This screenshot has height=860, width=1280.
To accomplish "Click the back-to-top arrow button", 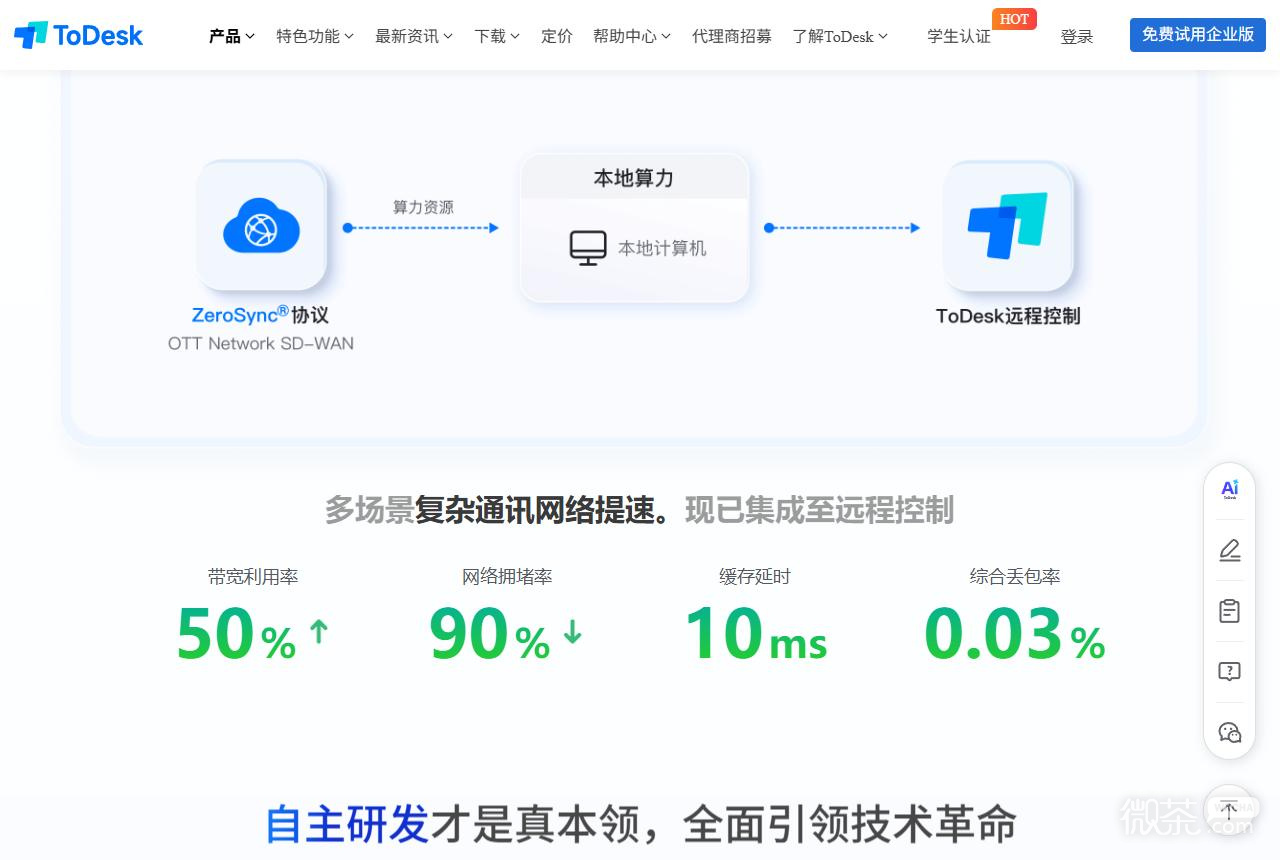I will [x=1230, y=811].
